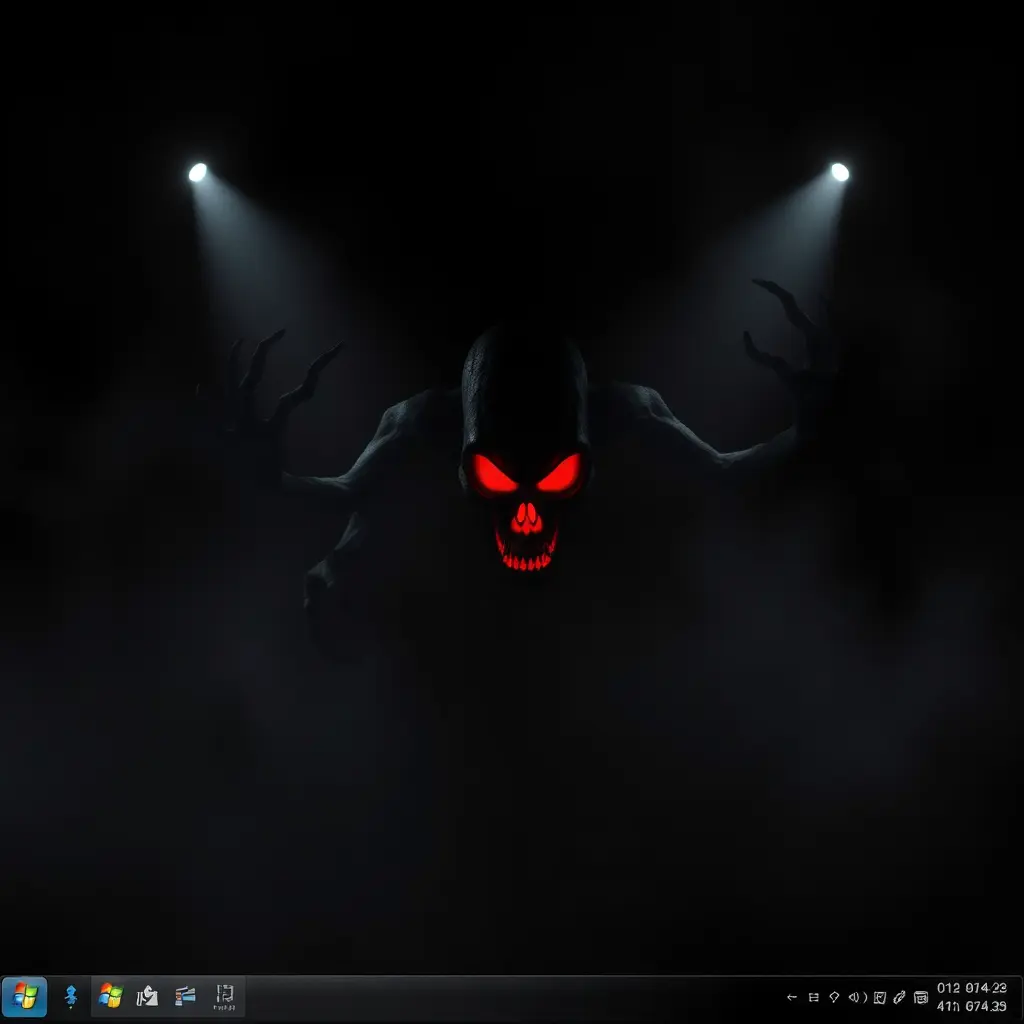Click the paperclip tray icon
This screenshot has width=1024, height=1024.
tap(899, 997)
